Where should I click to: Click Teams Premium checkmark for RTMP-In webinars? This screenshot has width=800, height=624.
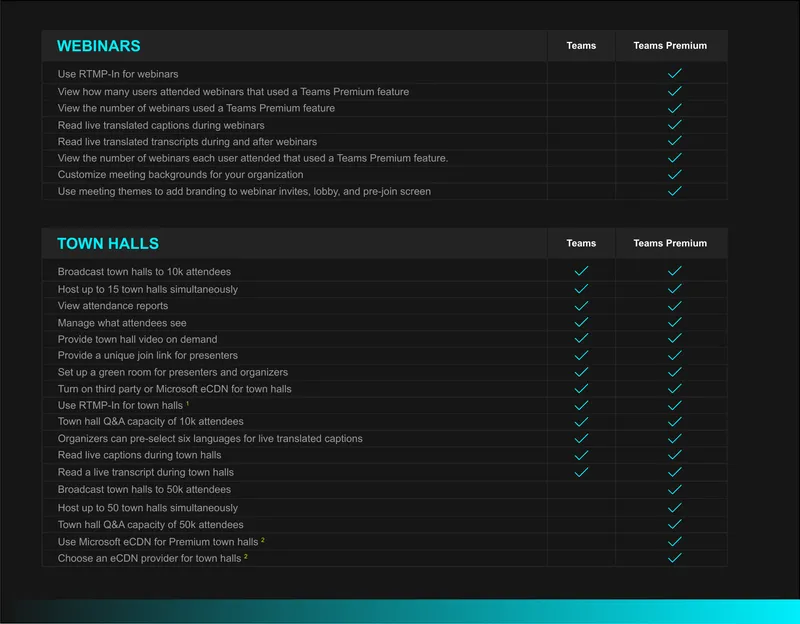click(674, 73)
